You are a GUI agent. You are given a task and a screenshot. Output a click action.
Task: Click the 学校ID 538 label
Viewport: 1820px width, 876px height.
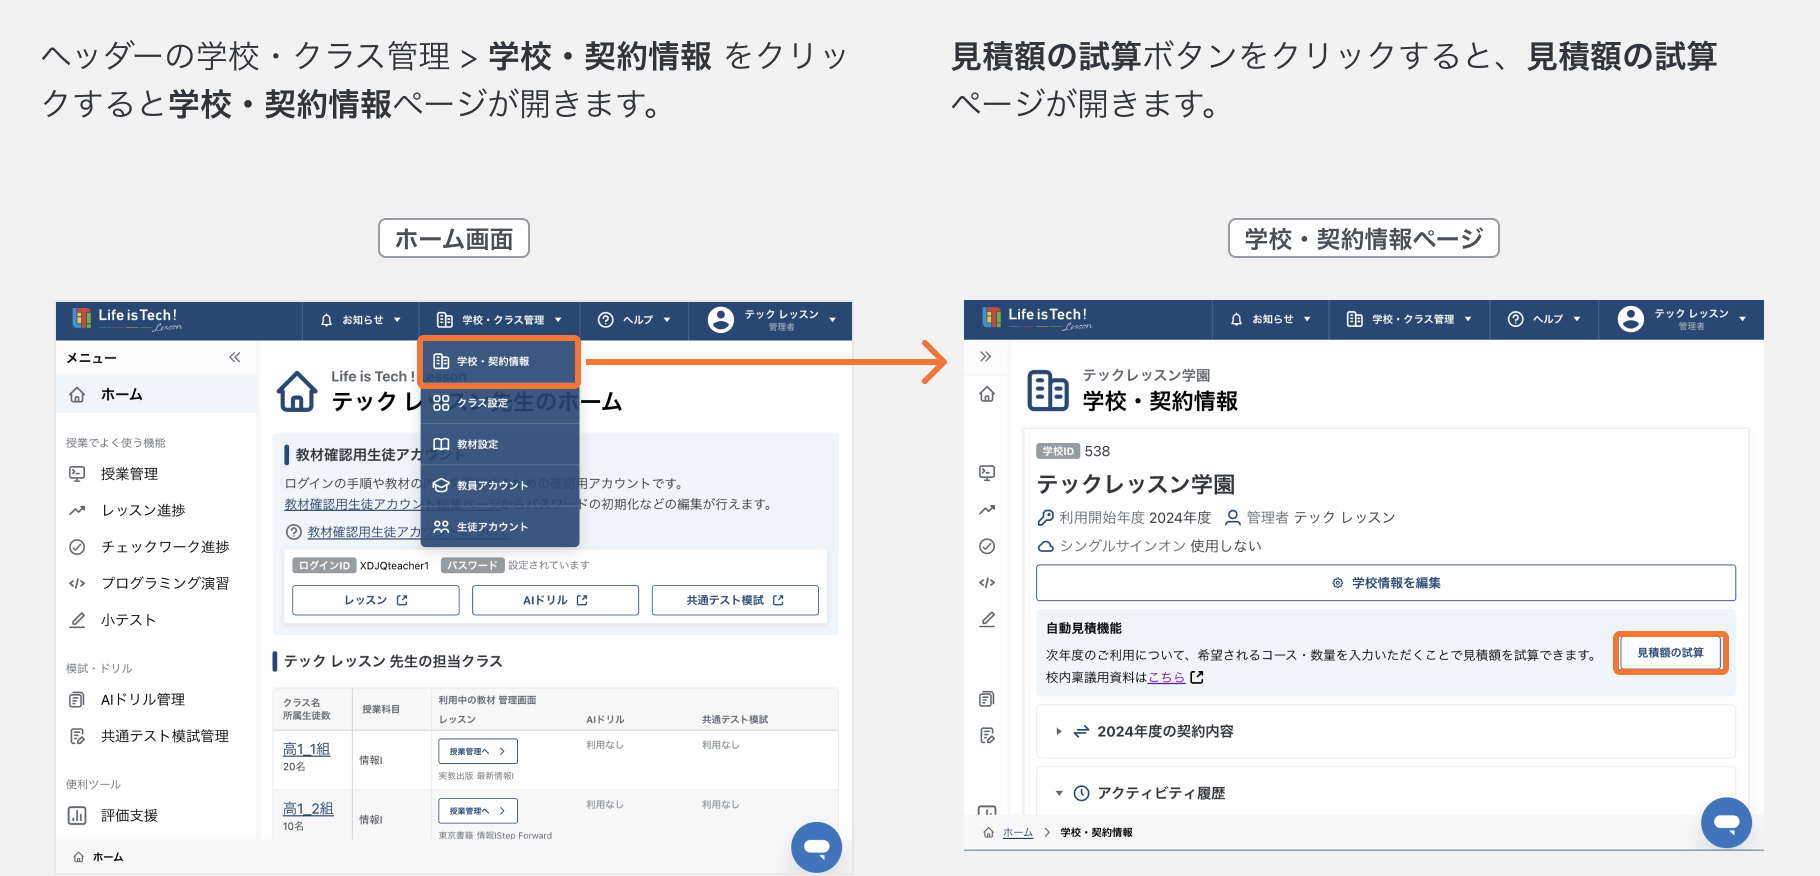1074,451
